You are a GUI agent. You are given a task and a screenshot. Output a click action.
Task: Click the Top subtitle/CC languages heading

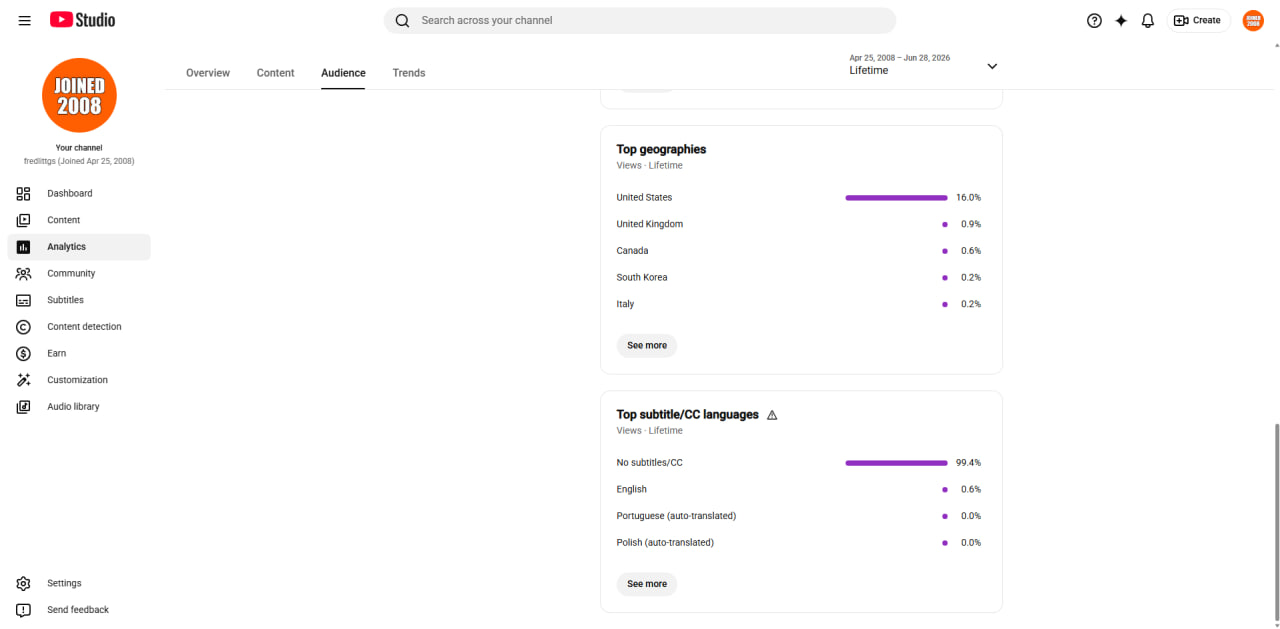click(688, 415)
